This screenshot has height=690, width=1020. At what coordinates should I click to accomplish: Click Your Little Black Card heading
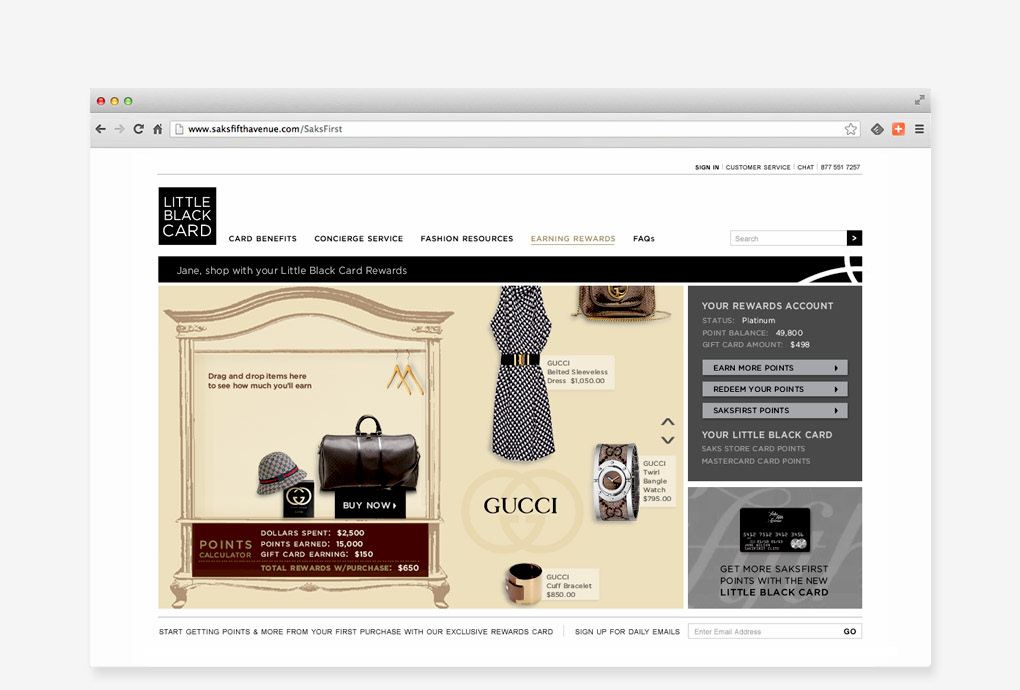tap(767, 434)
